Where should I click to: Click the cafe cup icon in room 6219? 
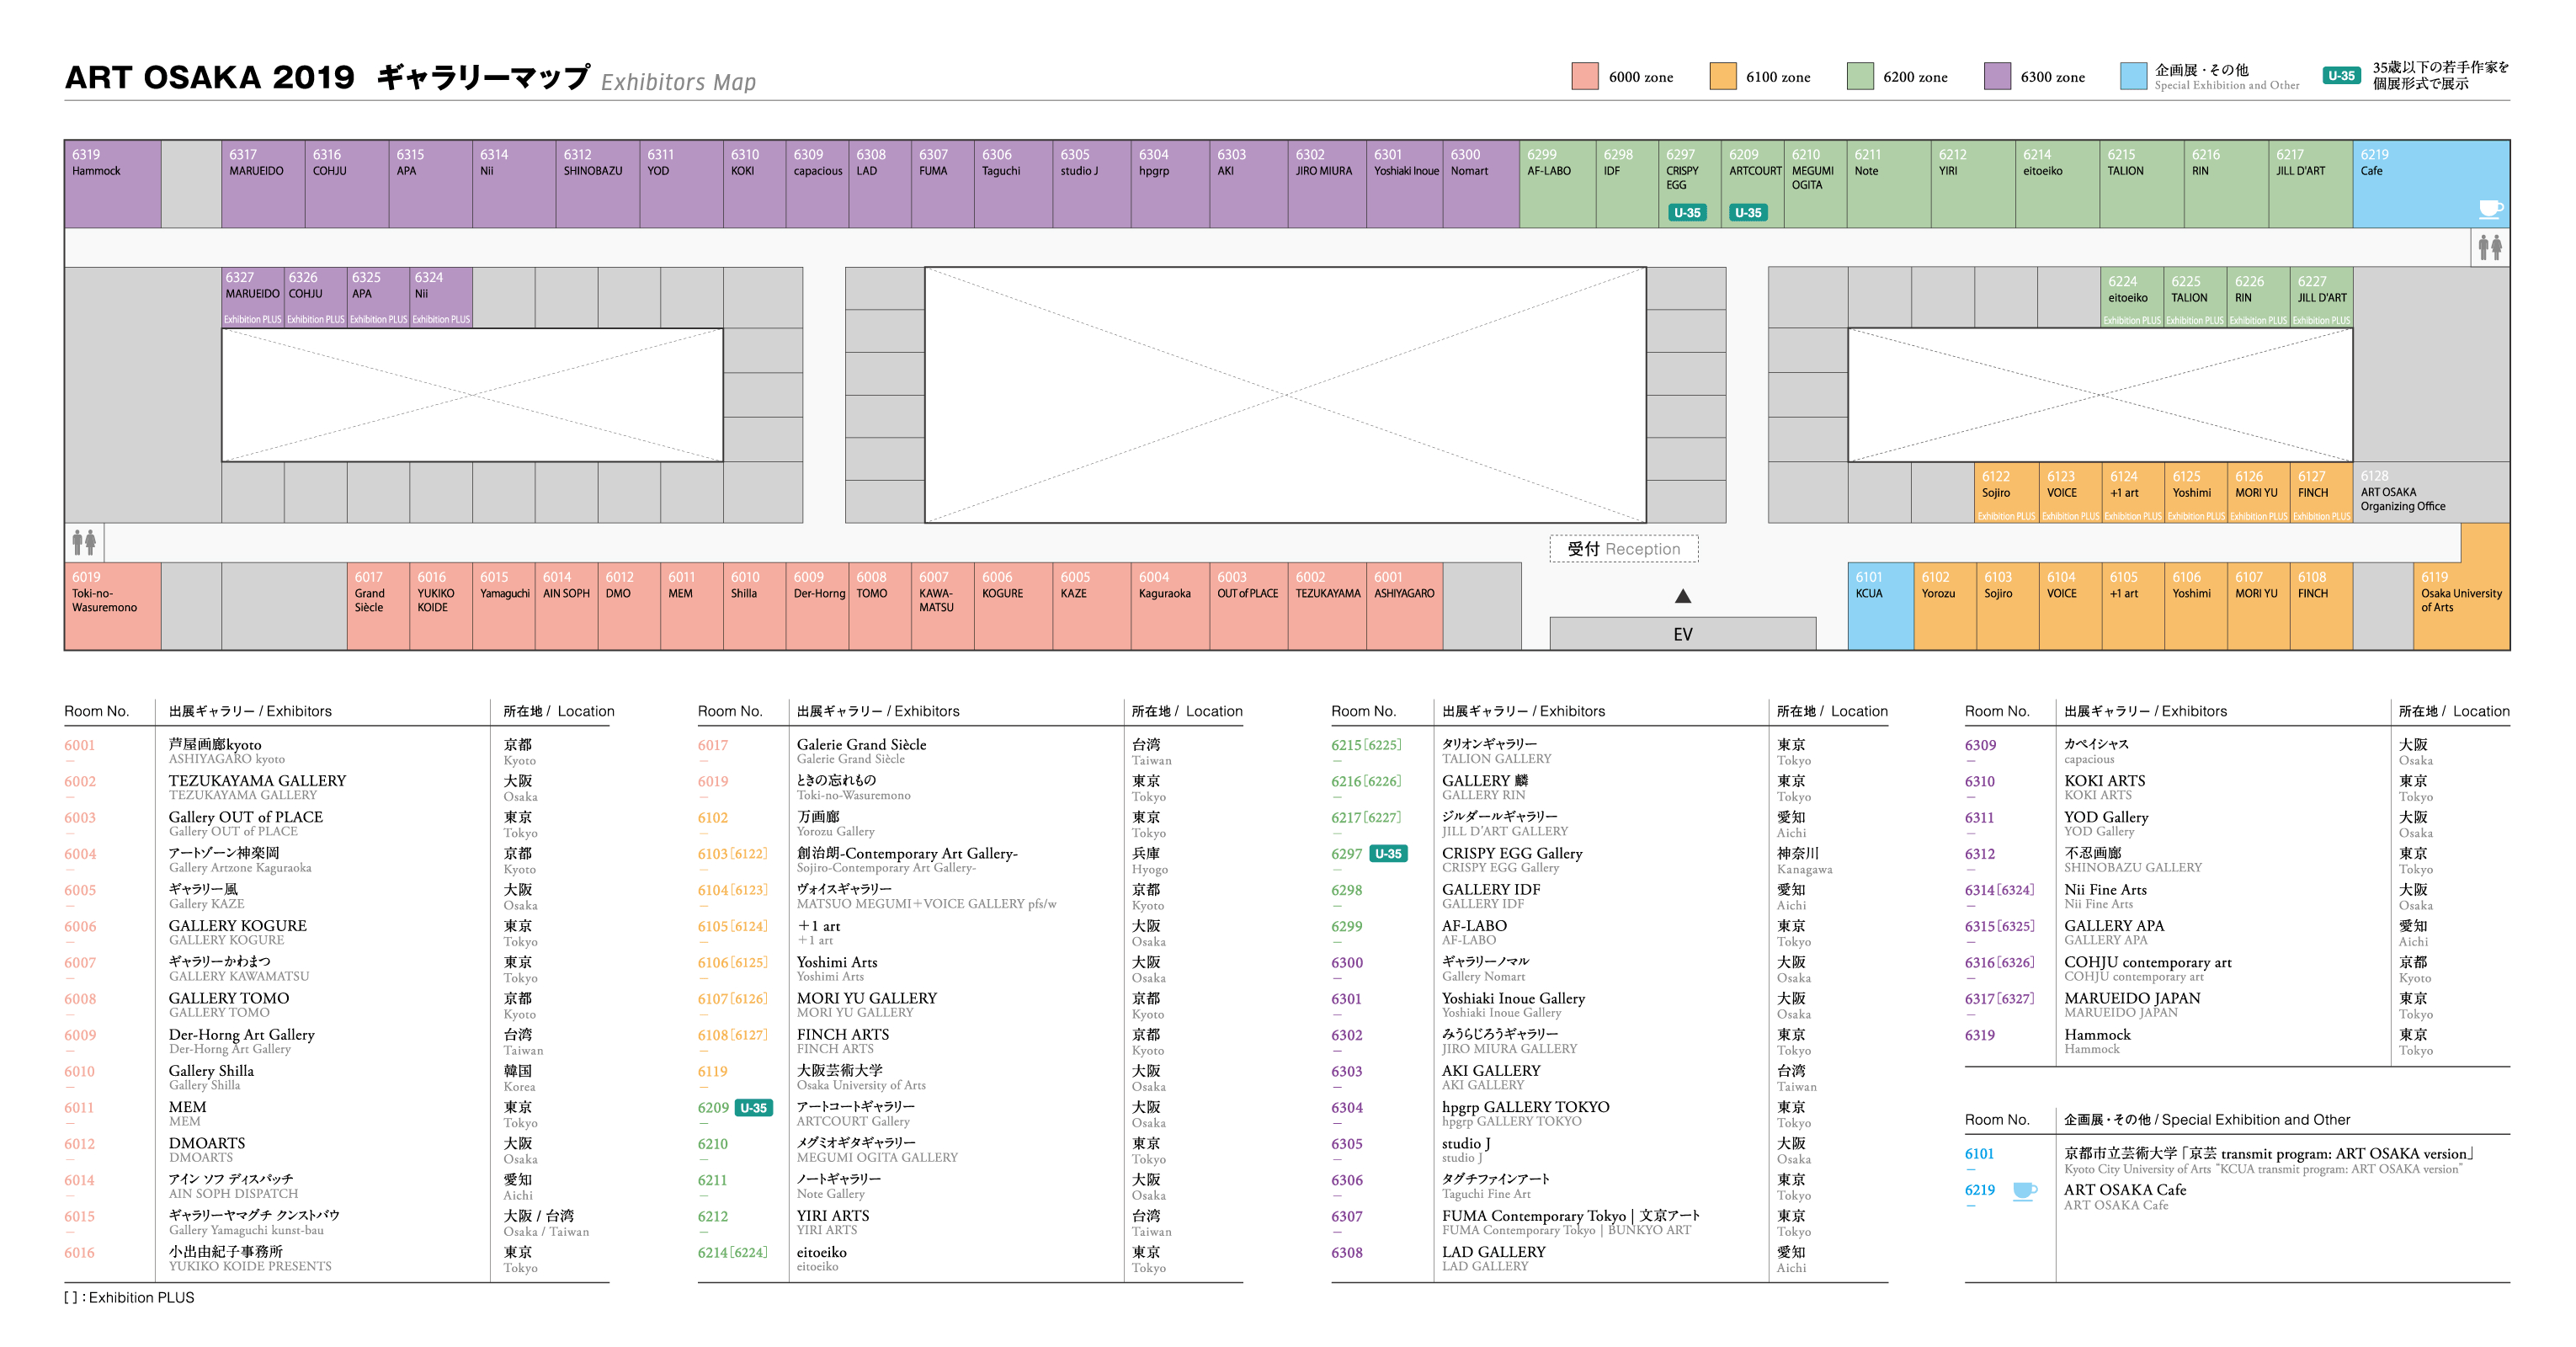point(2490,208)
